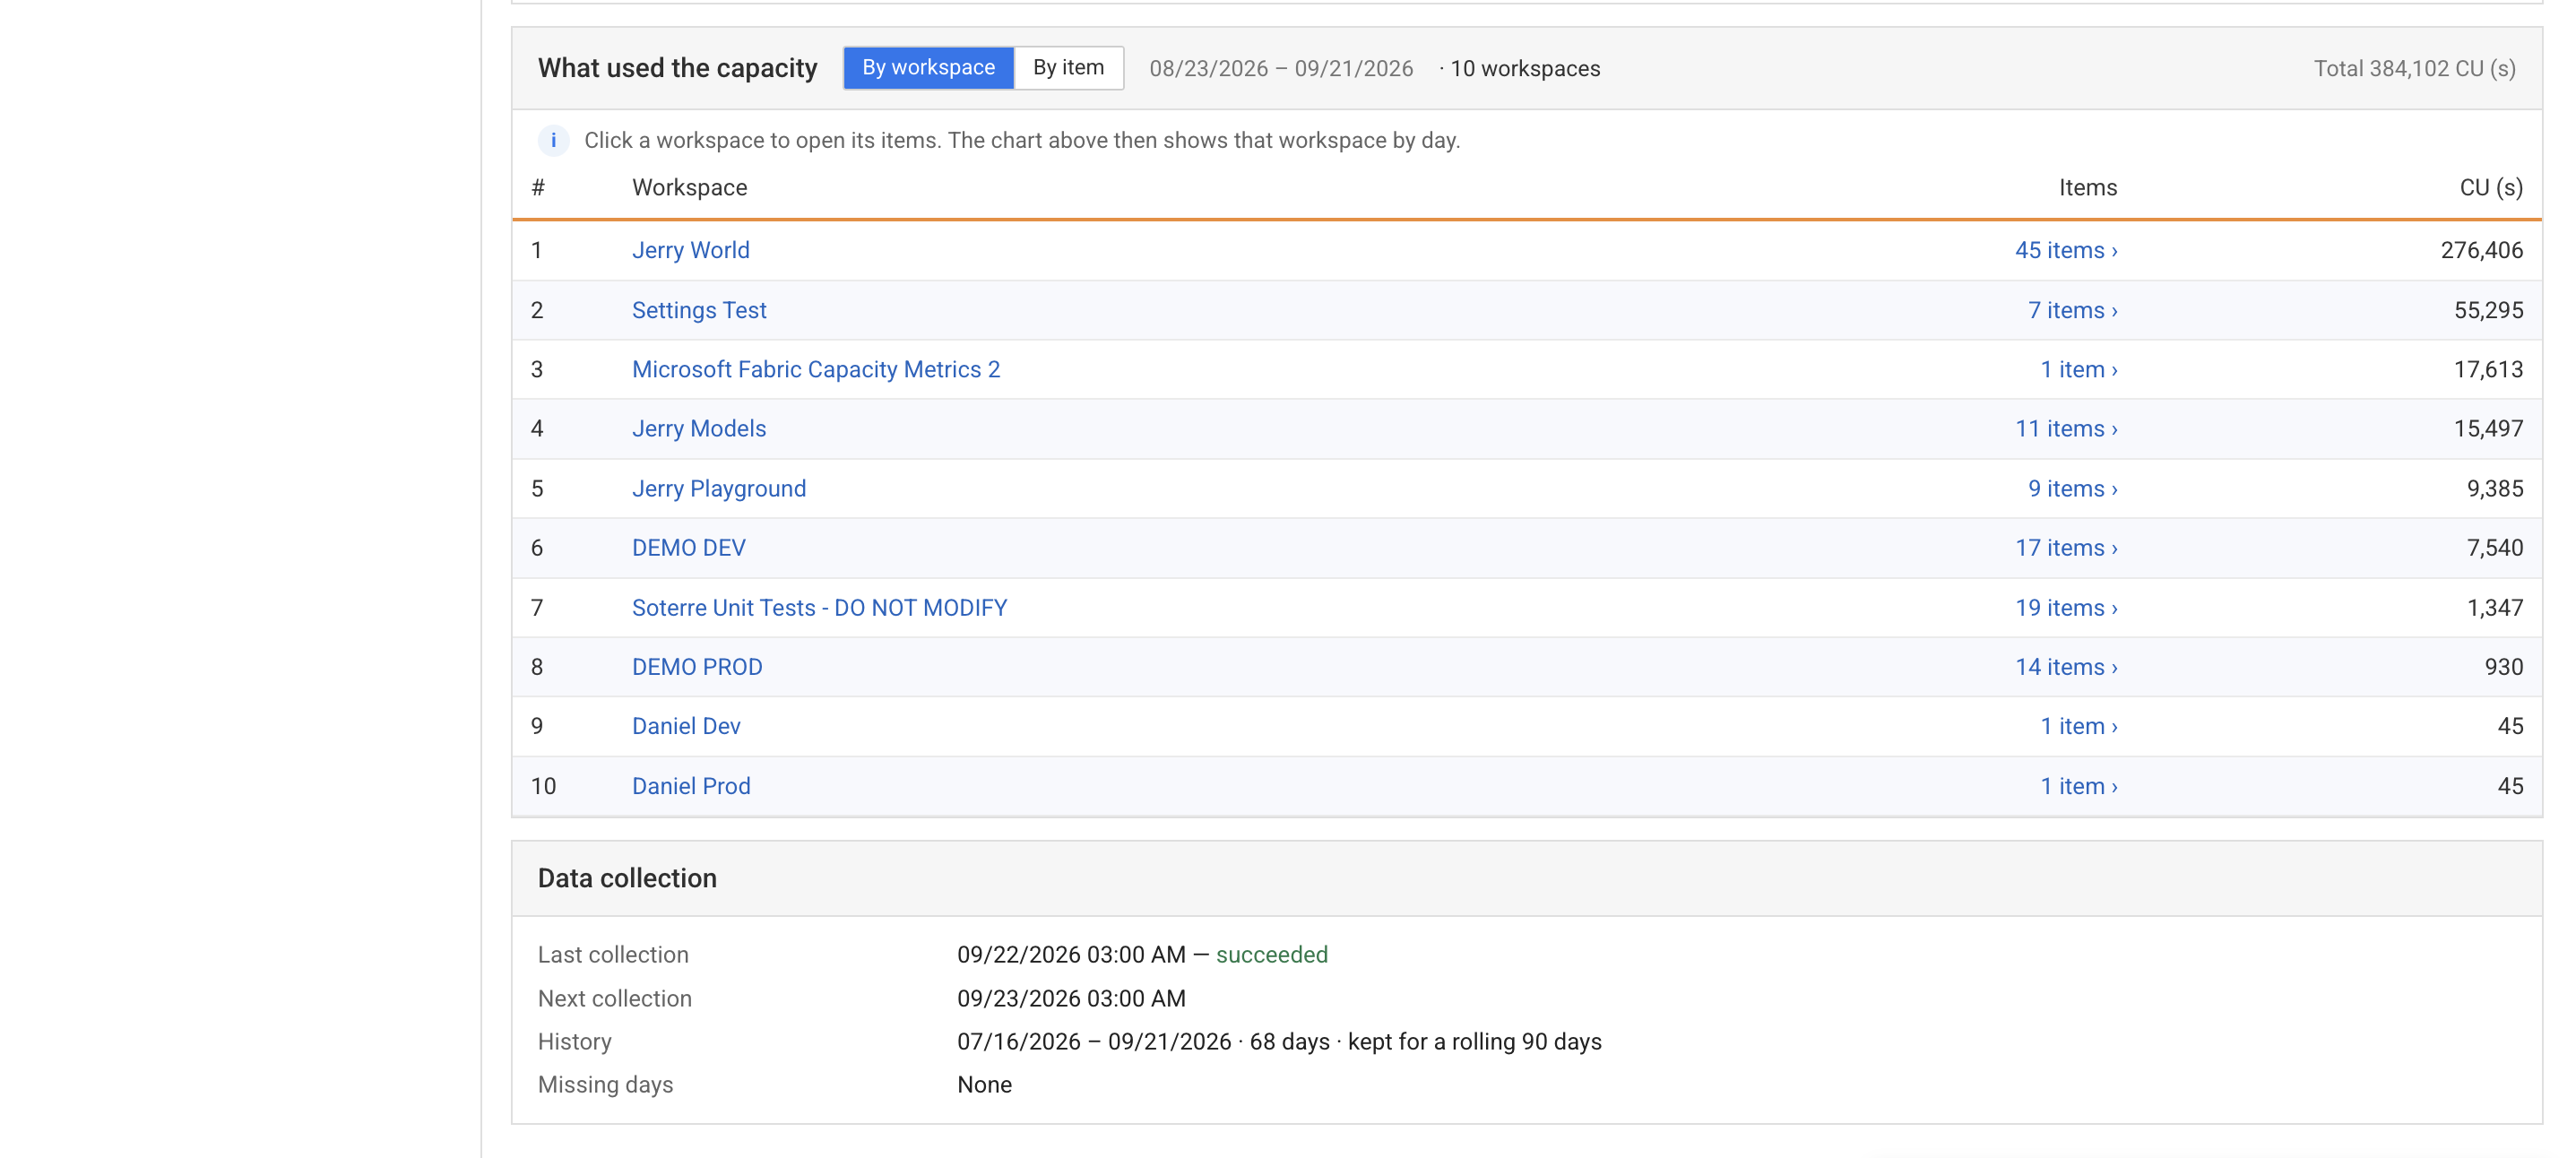This screenshot has width=2576, height=1158.
Task: Expand the 1 item link for Daniel Dev
Action: tap(2079, 725)
